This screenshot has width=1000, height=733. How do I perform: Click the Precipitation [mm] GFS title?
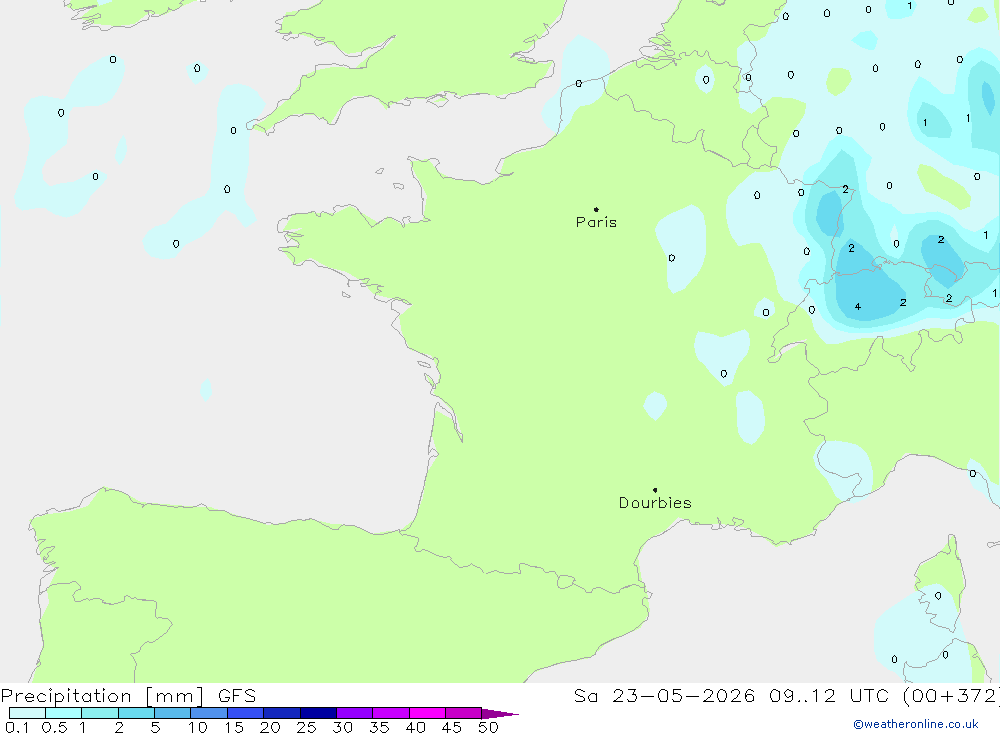[128, 696]
